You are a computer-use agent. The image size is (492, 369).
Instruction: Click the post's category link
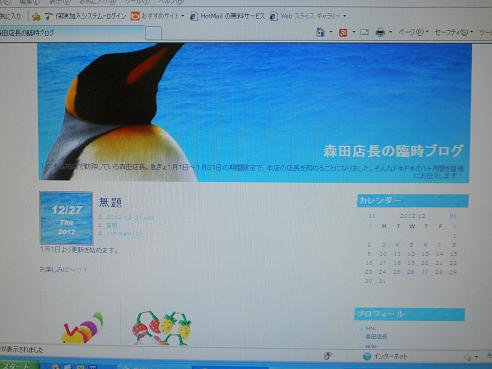click(x=112, y=226)
